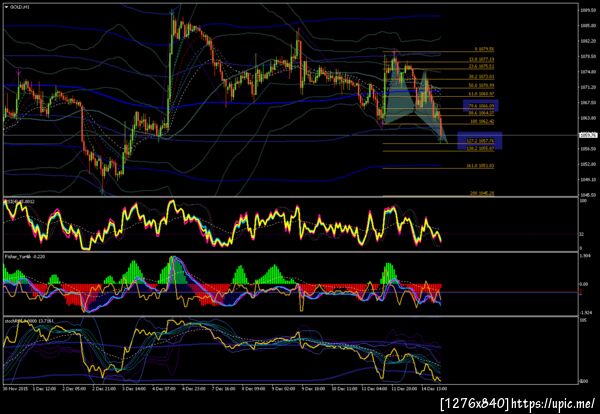Click the current price tag on price axis
Viewport: 600px width, 414px height.
point(589,135)
